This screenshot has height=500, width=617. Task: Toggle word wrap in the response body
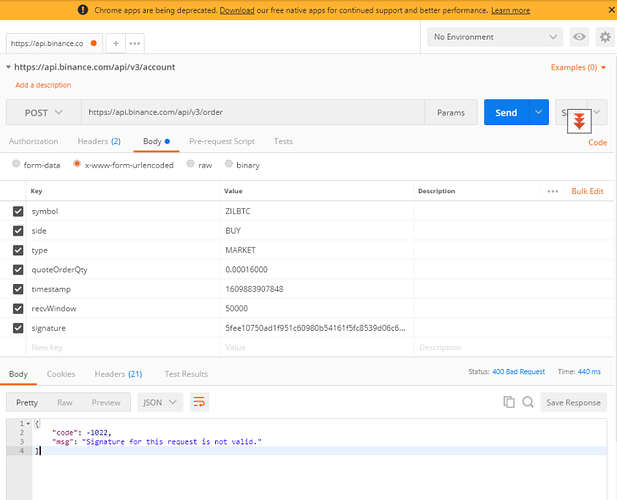[x=200, y=402]
